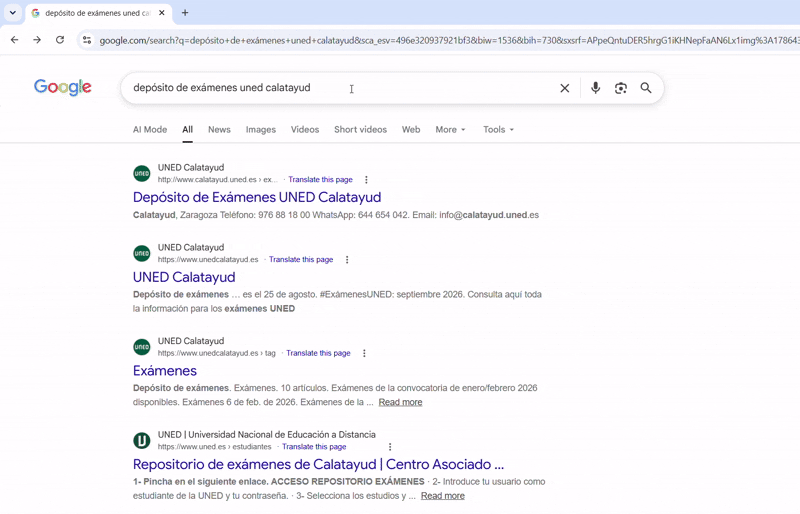Click the info@calatayud.uned.es snippet text
The image size is (800, 514).
(x=489, y=215)
